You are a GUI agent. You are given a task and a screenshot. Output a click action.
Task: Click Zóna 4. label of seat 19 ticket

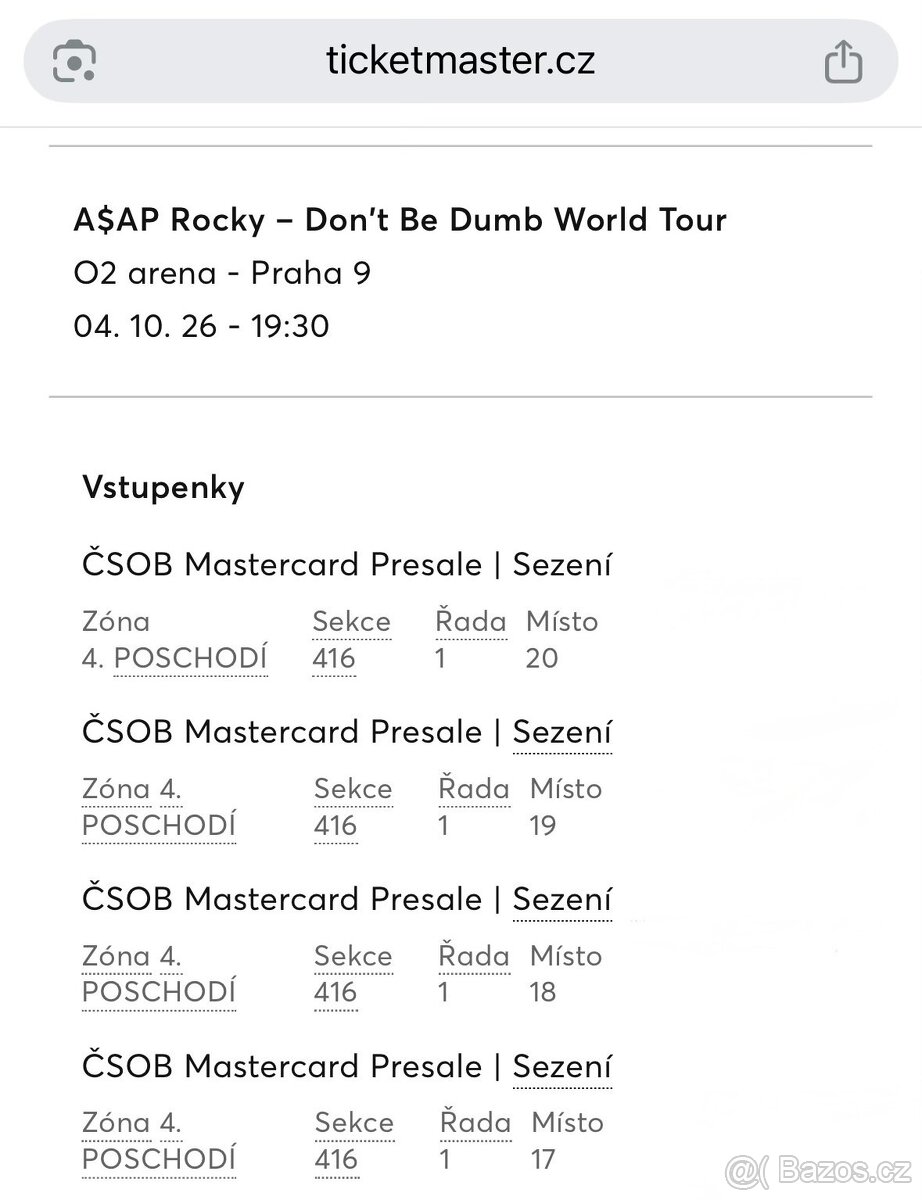coord(132,790)
